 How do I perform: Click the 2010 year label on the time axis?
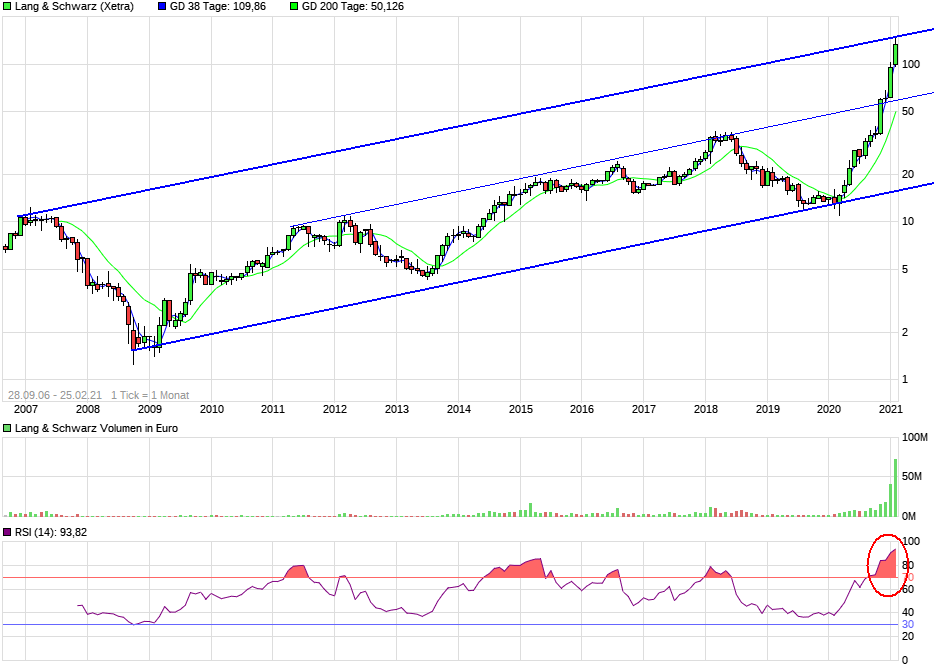211,409
